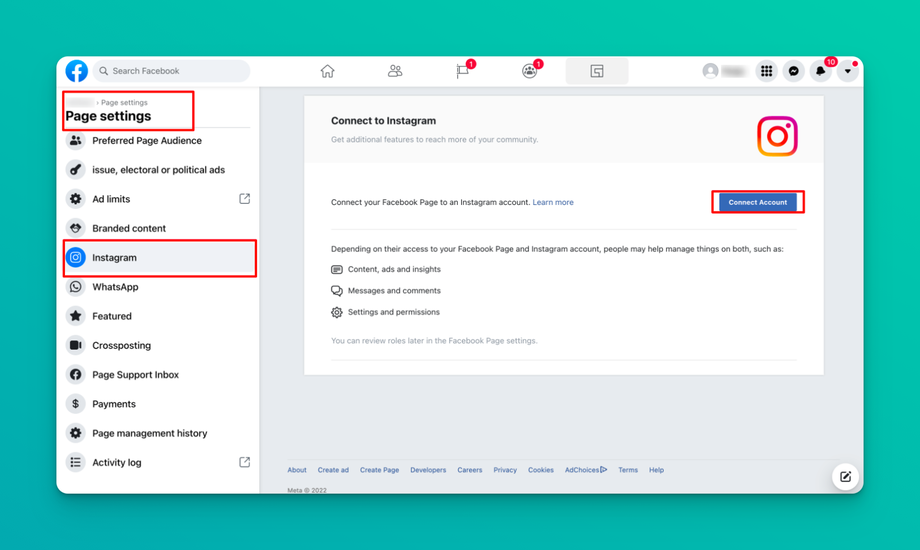Viewport: 920px width, 550px height.
Task: Open the Privacy footer link
Action: 505,470
